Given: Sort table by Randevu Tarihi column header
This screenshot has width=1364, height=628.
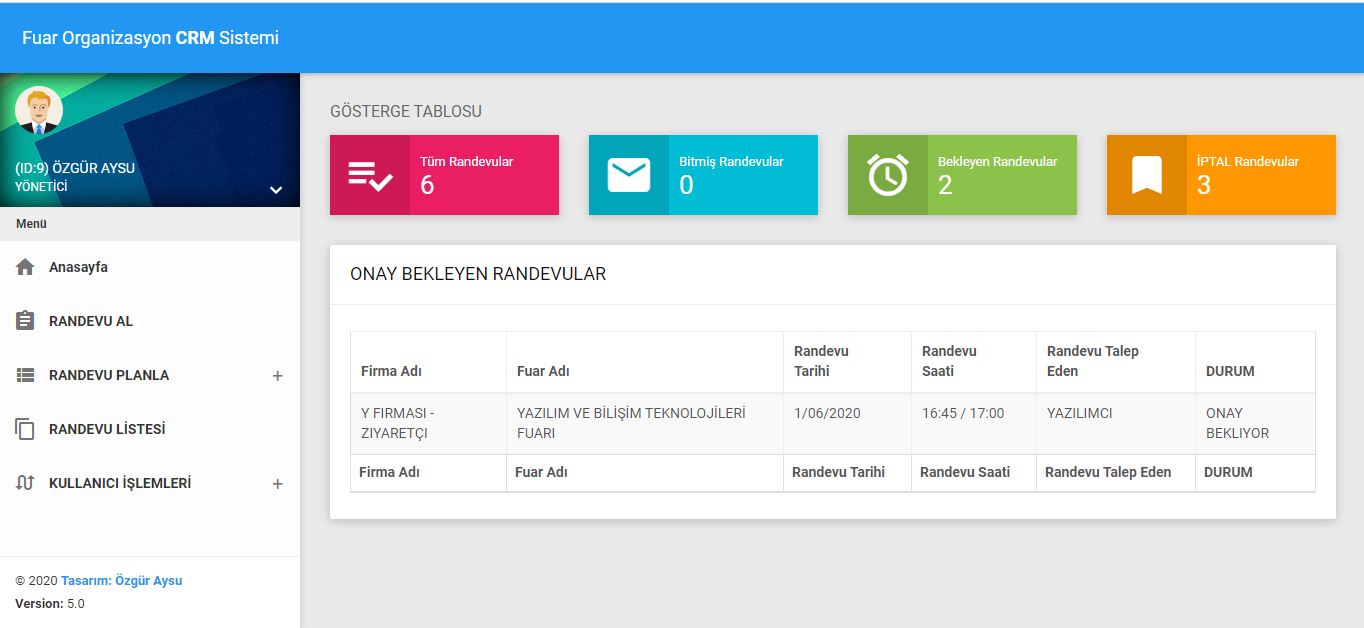Looking at the screenshot, I should pyautogui.click(x=821, y=361).
